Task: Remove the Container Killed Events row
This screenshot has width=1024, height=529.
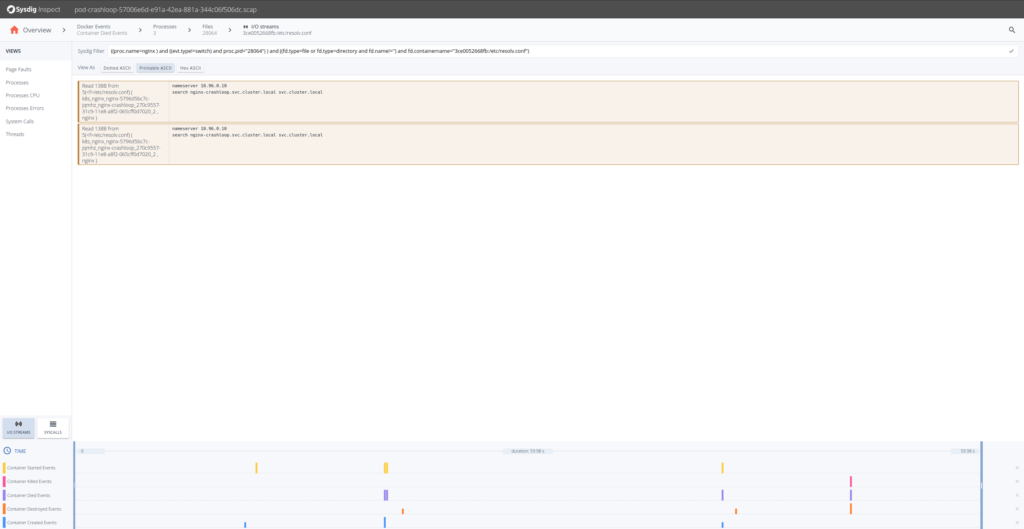Action: (x=1017, y=481)
